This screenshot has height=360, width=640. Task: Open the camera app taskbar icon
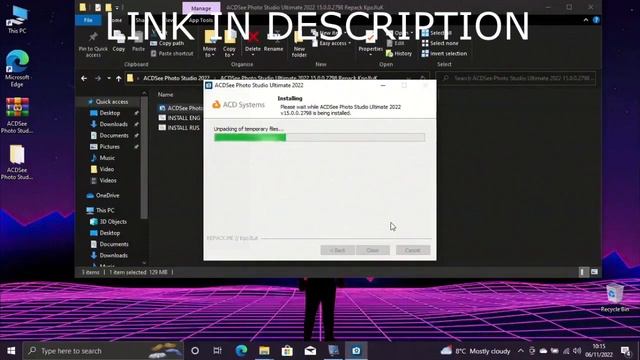point(356,351)
